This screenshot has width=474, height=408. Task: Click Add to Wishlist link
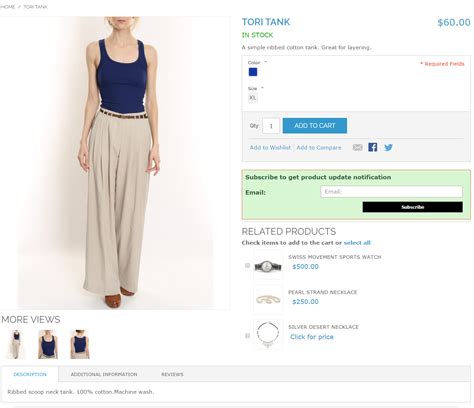(270, 147)
